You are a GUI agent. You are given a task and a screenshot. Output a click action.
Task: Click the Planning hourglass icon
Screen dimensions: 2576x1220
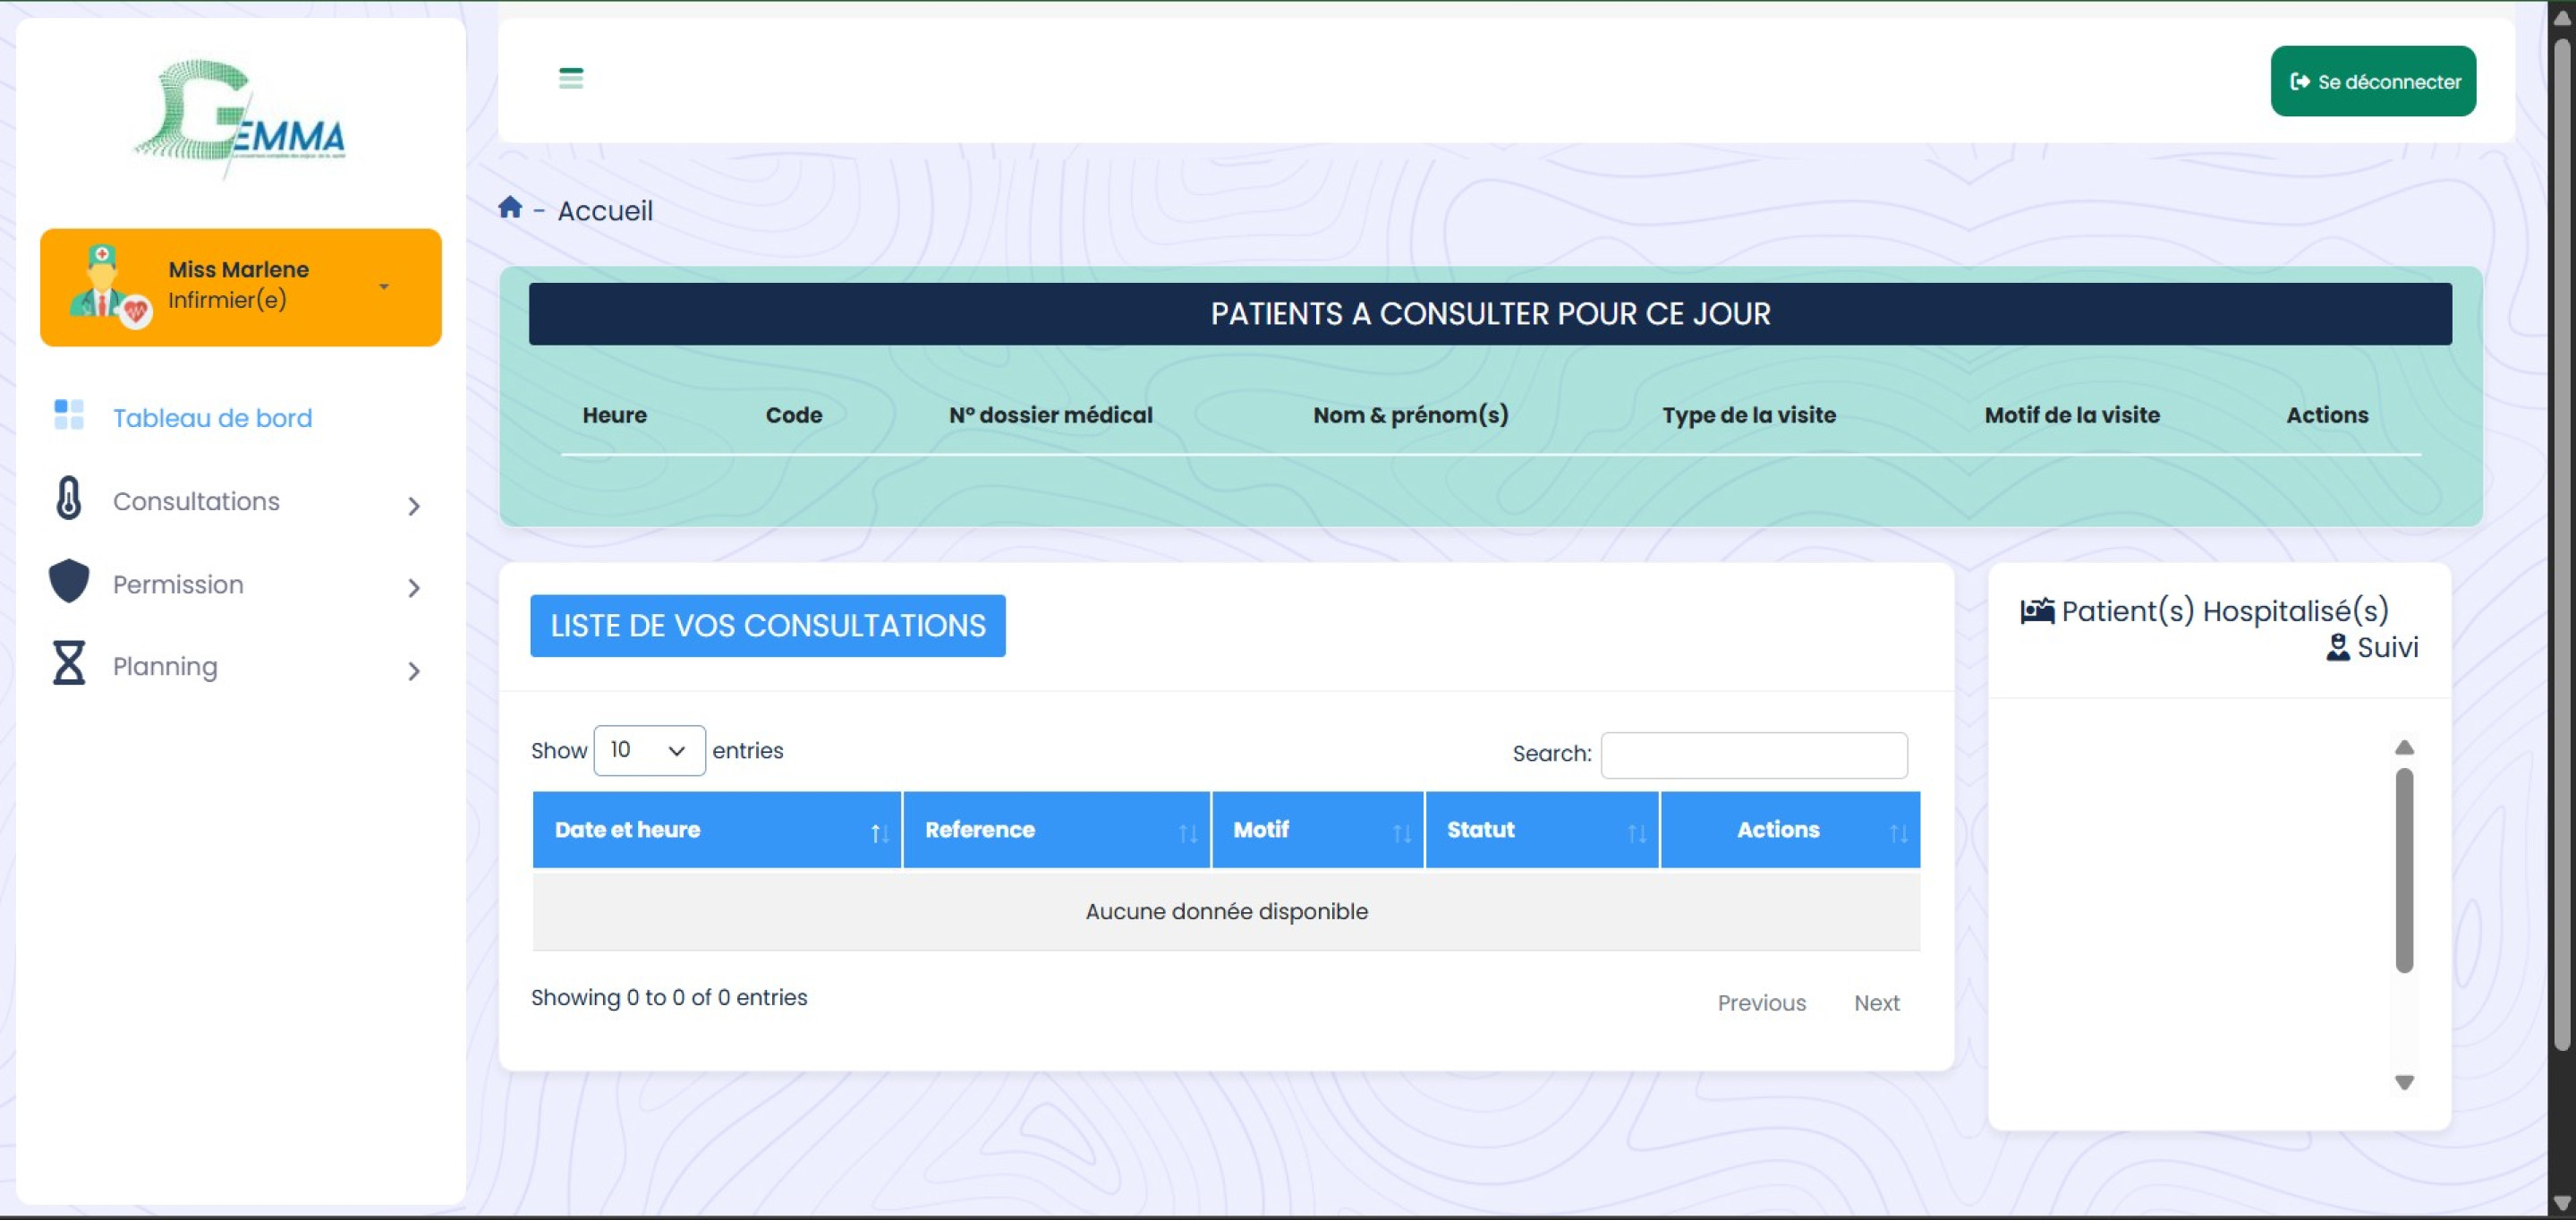pos(68,663)
